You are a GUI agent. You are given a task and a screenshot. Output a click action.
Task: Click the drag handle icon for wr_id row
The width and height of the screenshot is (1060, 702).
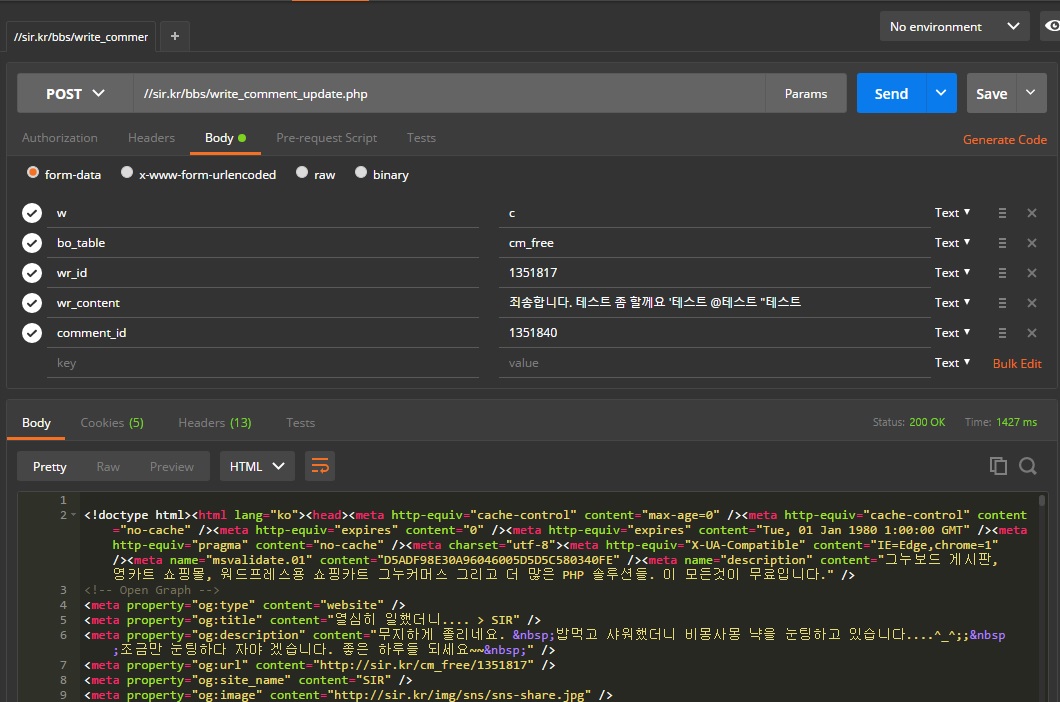[x=1001, y=273]
